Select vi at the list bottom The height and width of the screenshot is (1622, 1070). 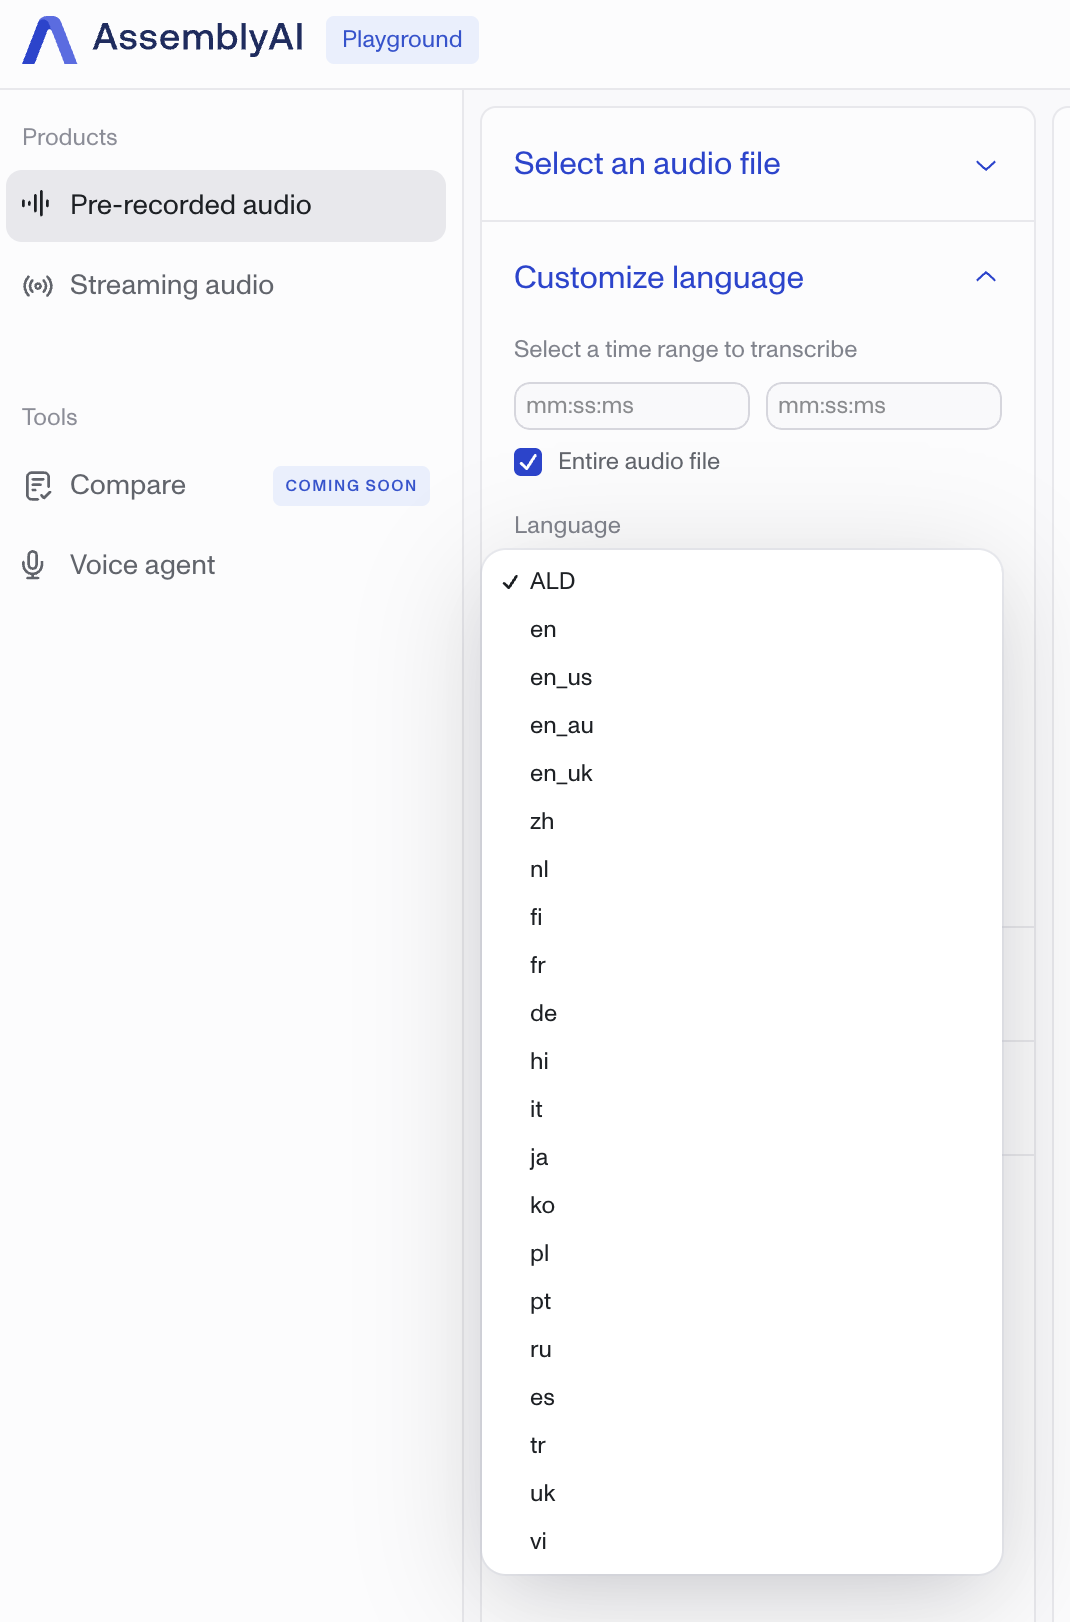click(538, 1541)
